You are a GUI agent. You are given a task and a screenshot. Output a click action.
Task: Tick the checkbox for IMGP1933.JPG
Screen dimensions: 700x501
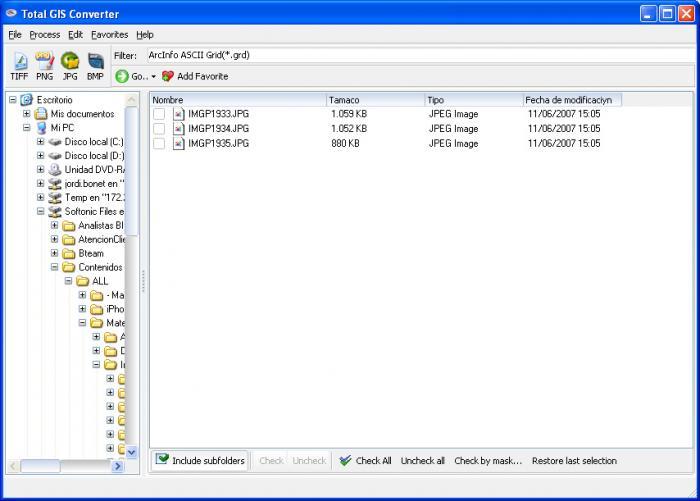point(159,114)
